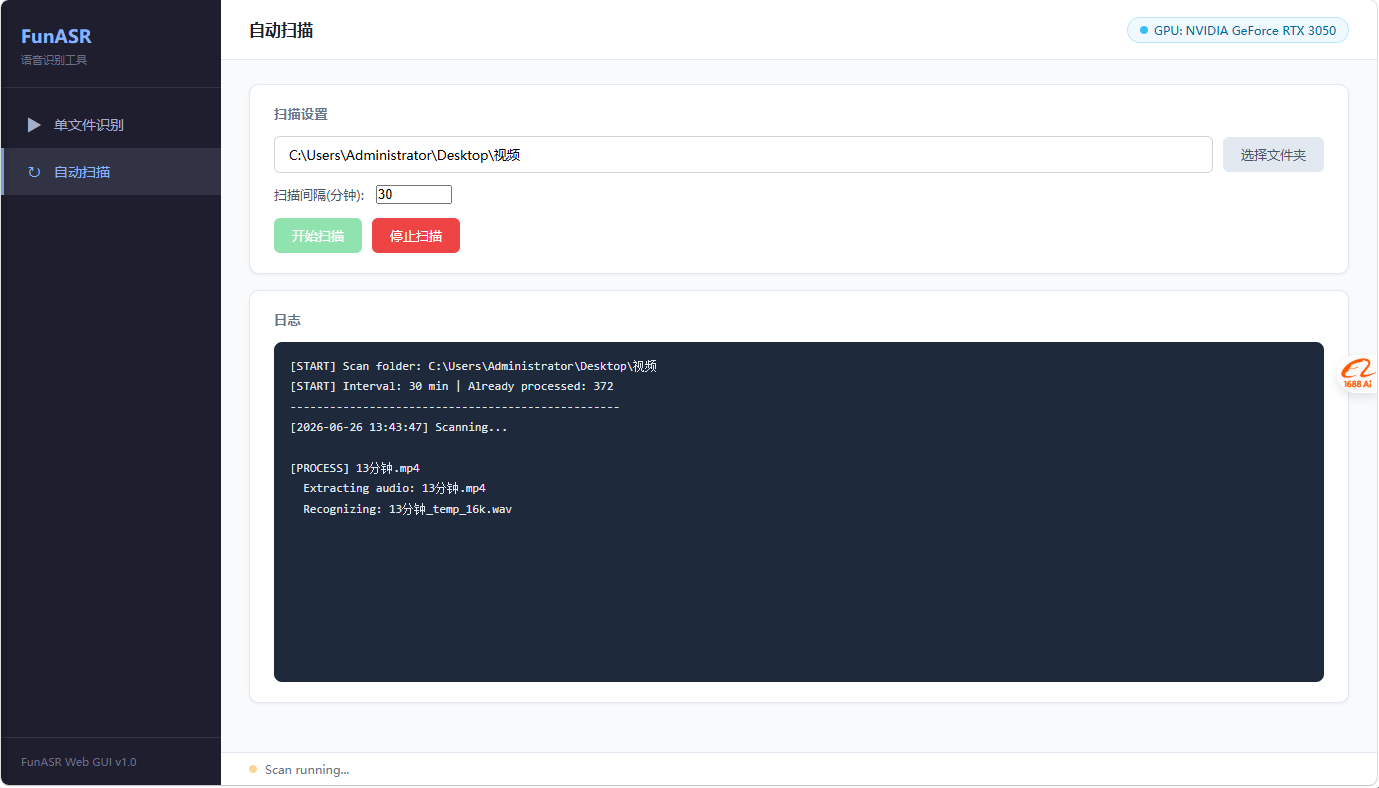Click the log line "[START] Scan folder"

click(473, 366)
